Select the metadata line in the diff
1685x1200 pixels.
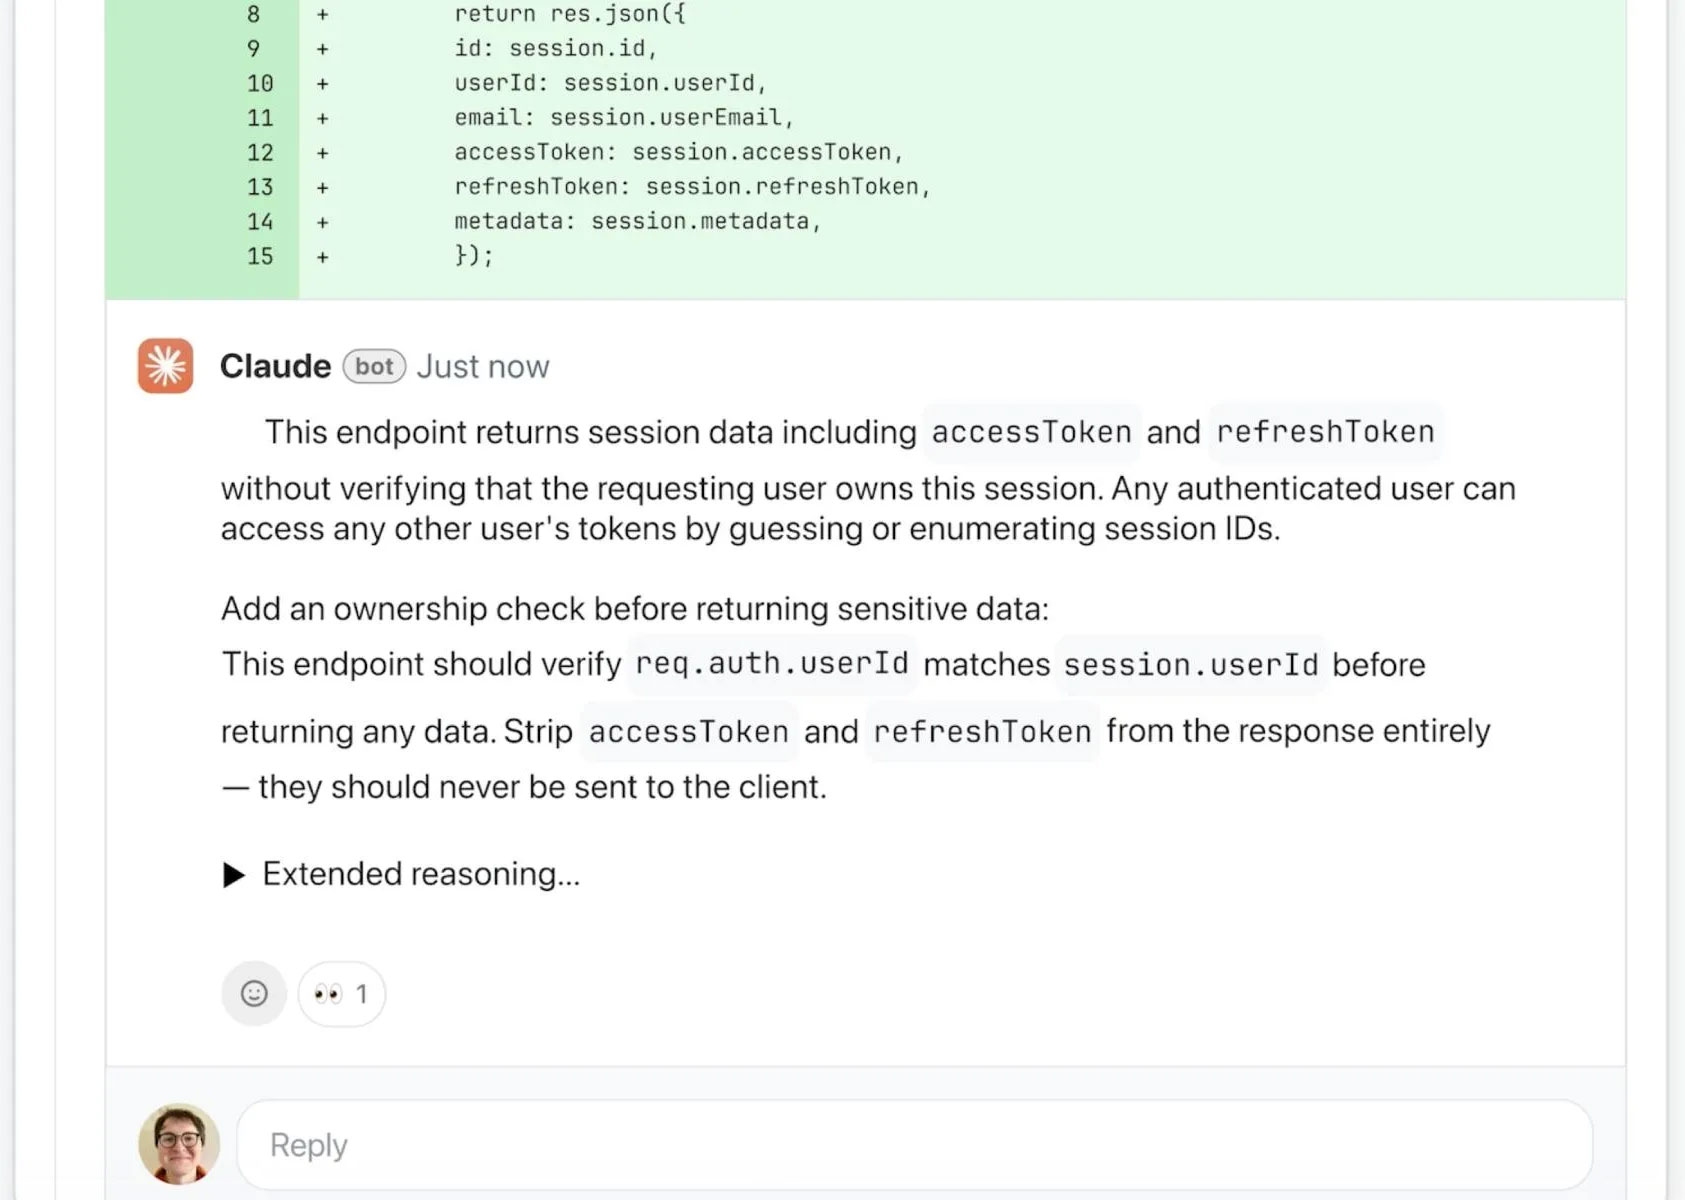638,221
